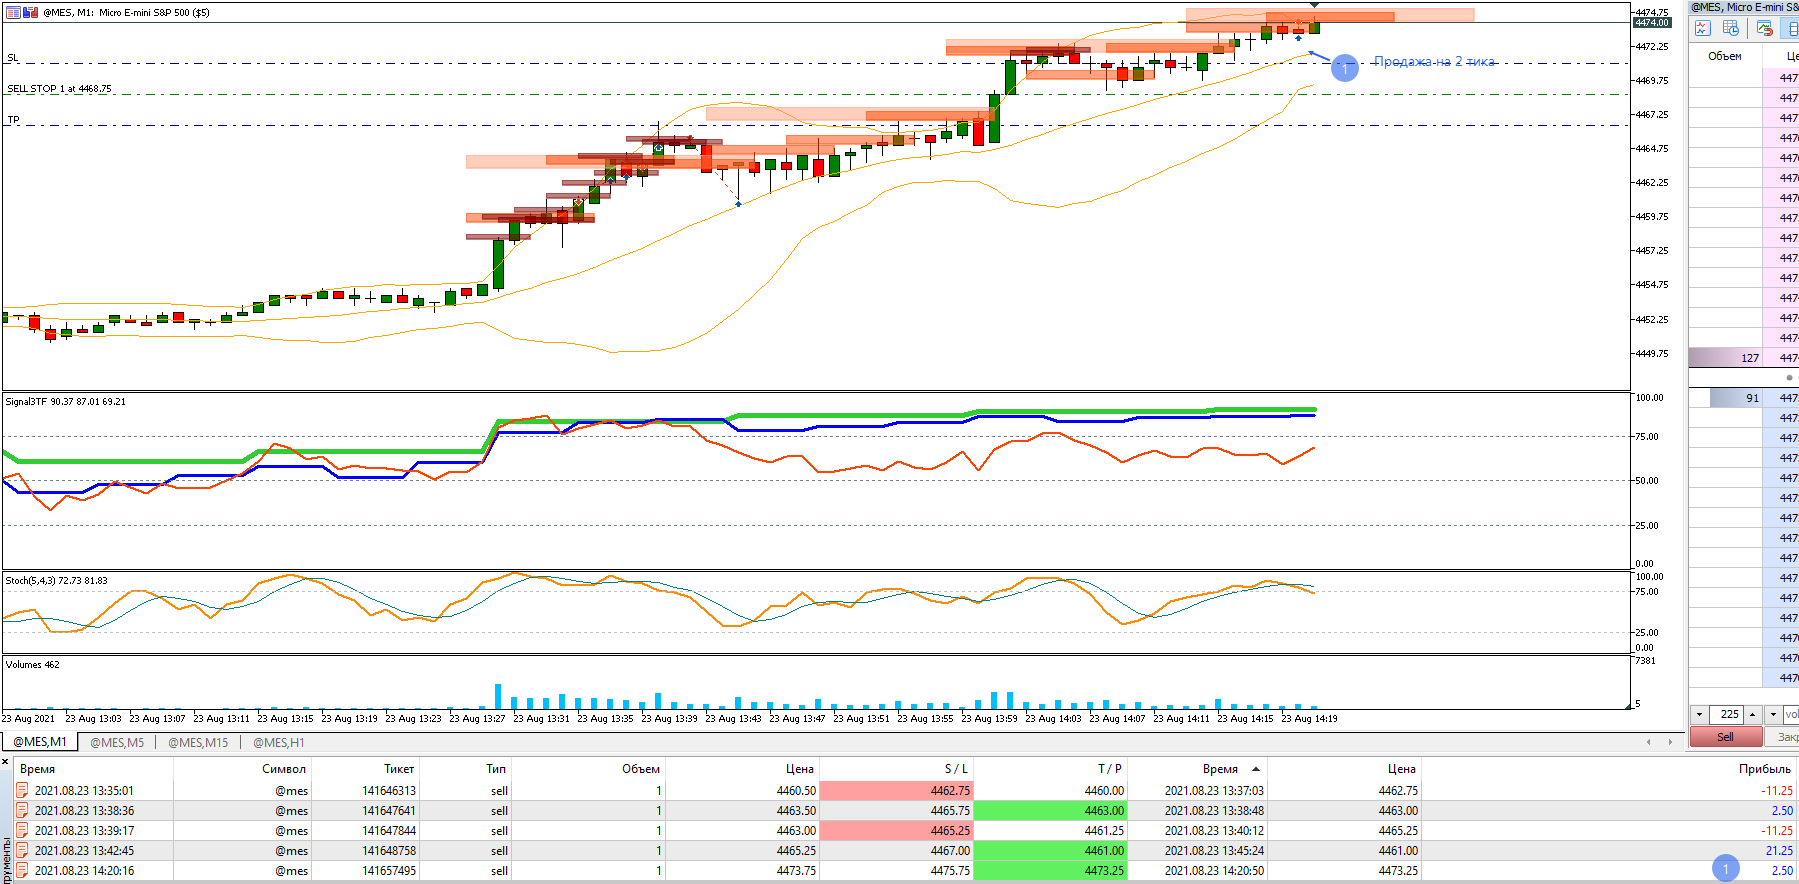Select the @MES,M15 chart tab
The image size is (1799, 884).
[x=198, y=742]
